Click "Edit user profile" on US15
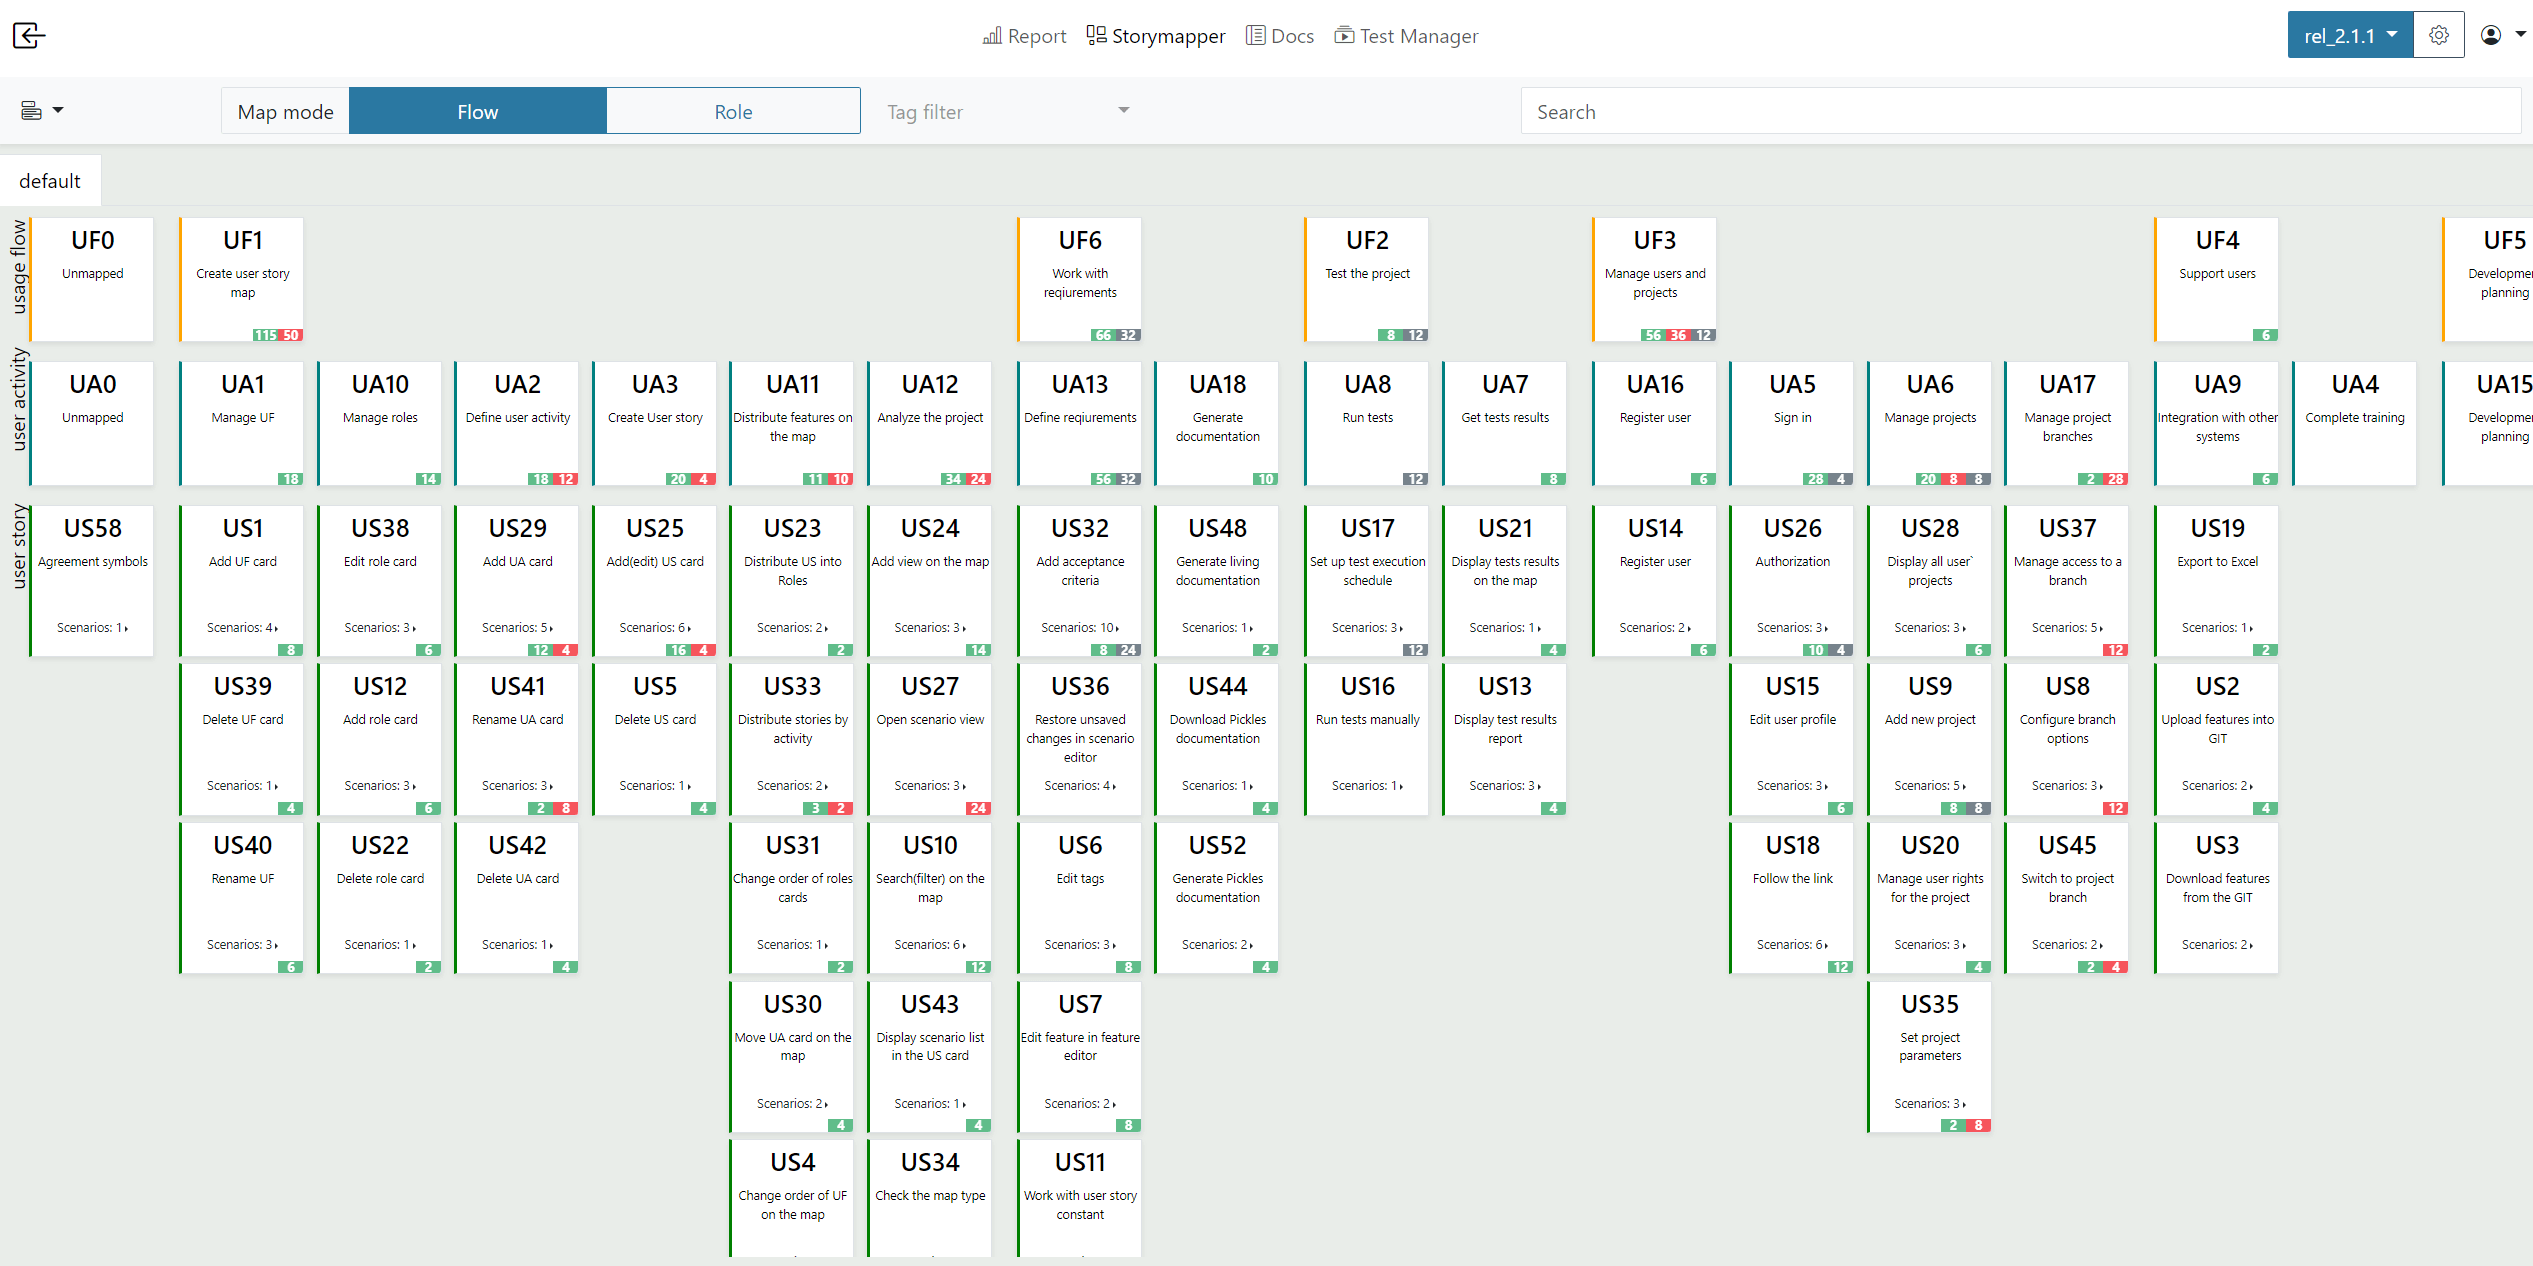 (1793, 720)
